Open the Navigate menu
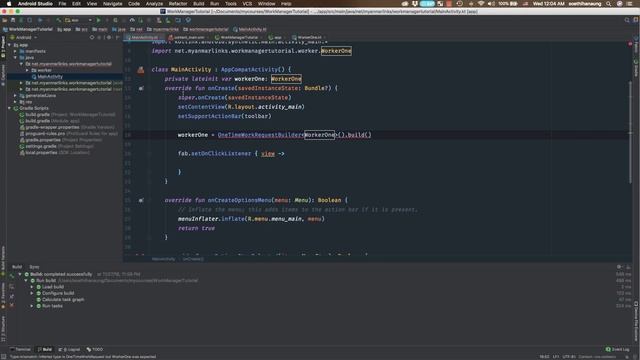The width and height of the screenshot is (640, 360). pyautogui.click(x=112, y=4)
